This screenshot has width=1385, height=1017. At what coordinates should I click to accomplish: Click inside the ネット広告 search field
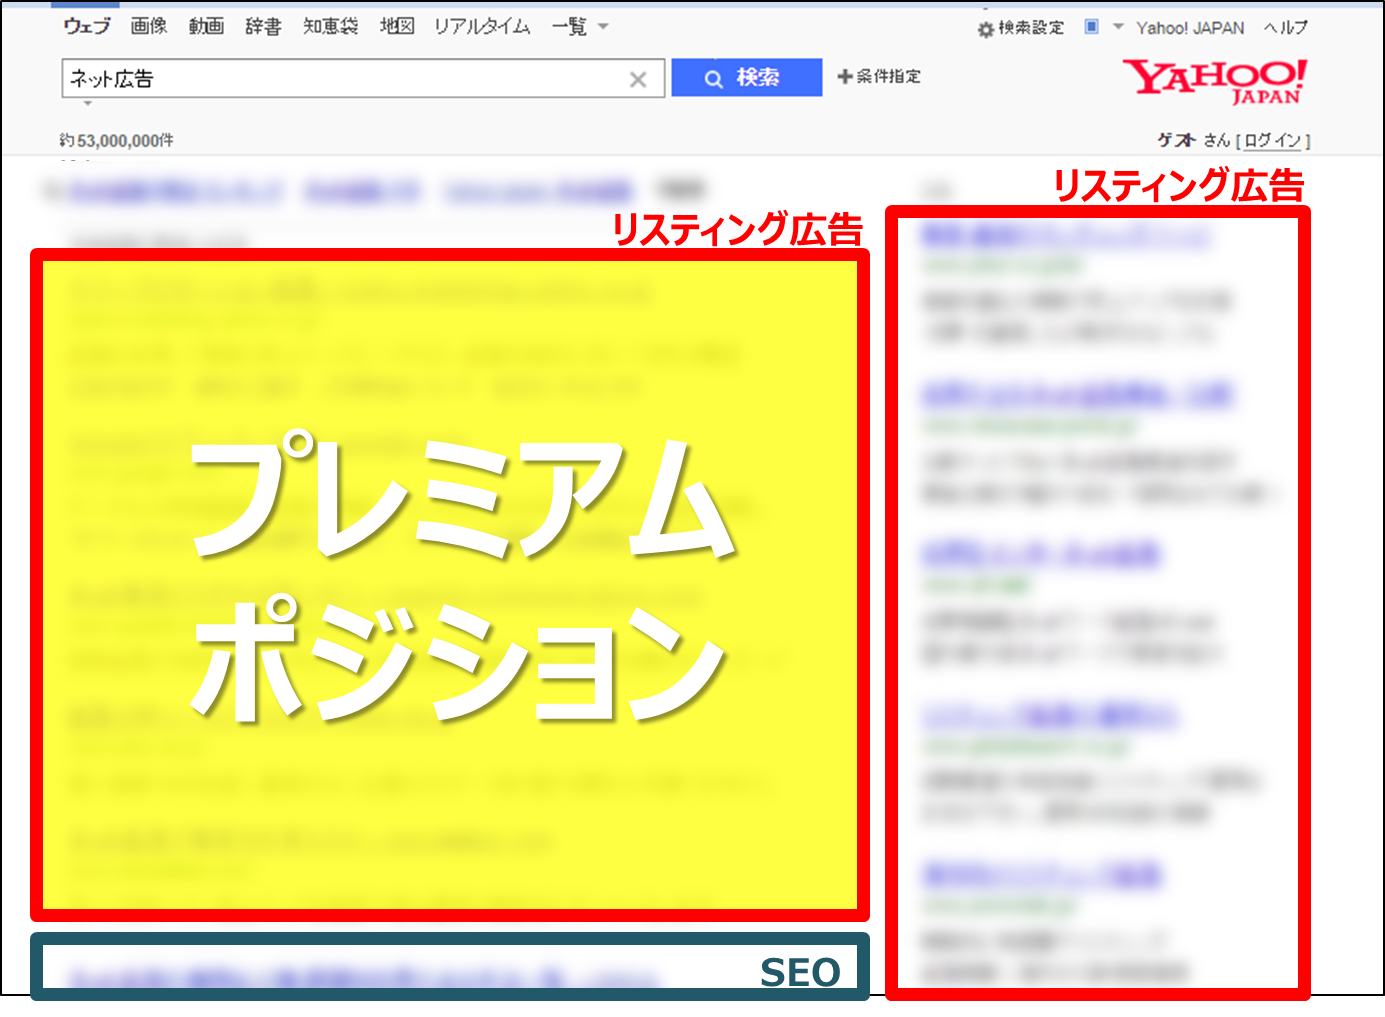point(300,77)
